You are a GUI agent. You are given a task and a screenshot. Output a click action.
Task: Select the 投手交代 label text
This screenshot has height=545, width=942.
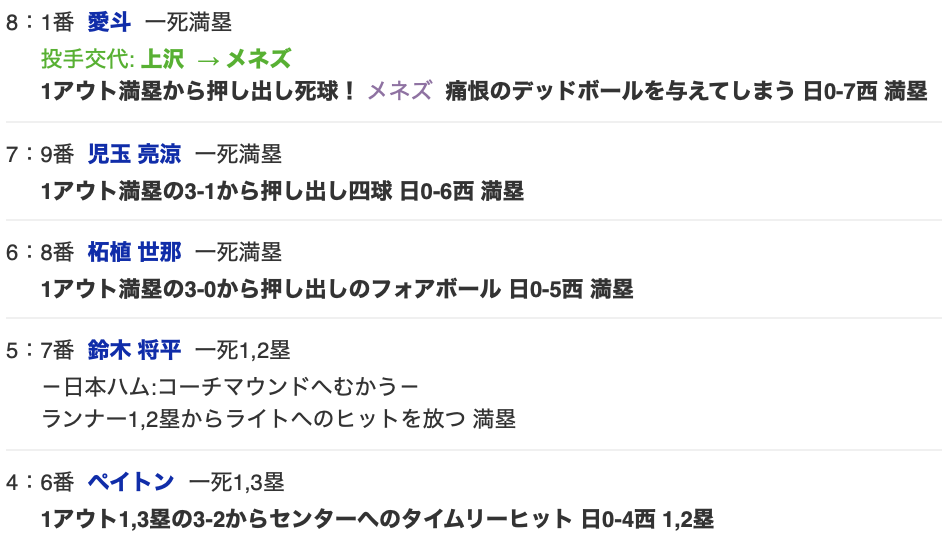pos(88,59)
